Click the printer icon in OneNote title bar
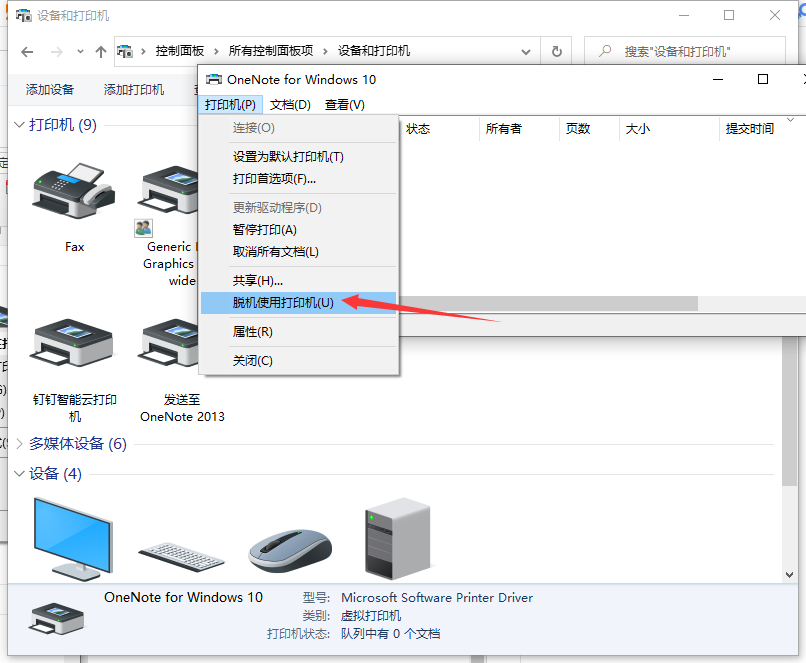 [213, 80]
